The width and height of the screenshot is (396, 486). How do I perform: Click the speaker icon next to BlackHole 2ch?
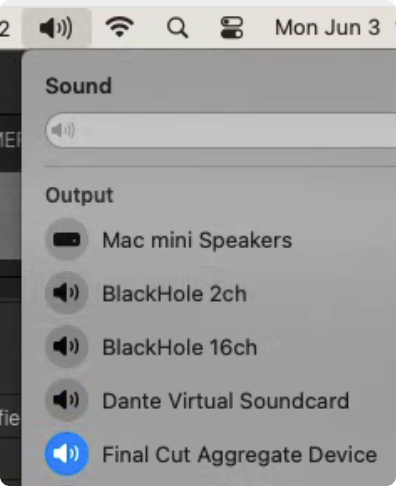[x=67, y=293]
